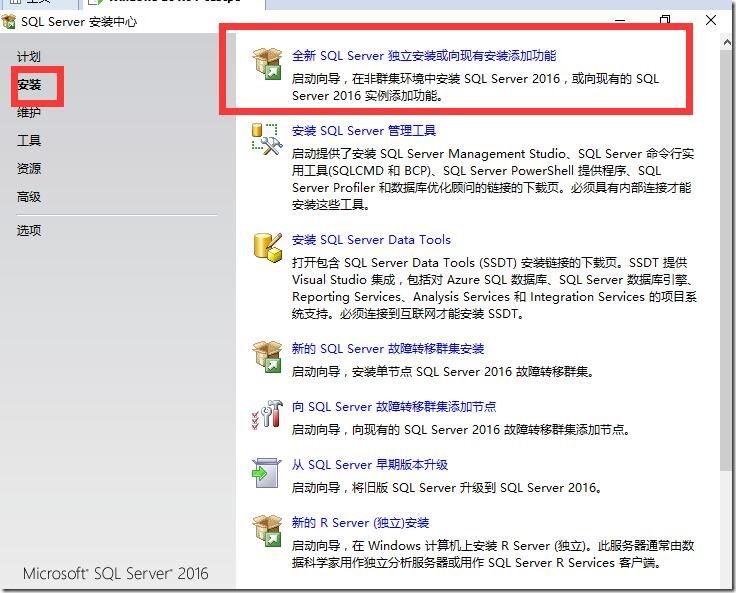This screenshot has height=593, width=736.
Task: Click the new standalone installation box icon
Action: pos(267,63)
